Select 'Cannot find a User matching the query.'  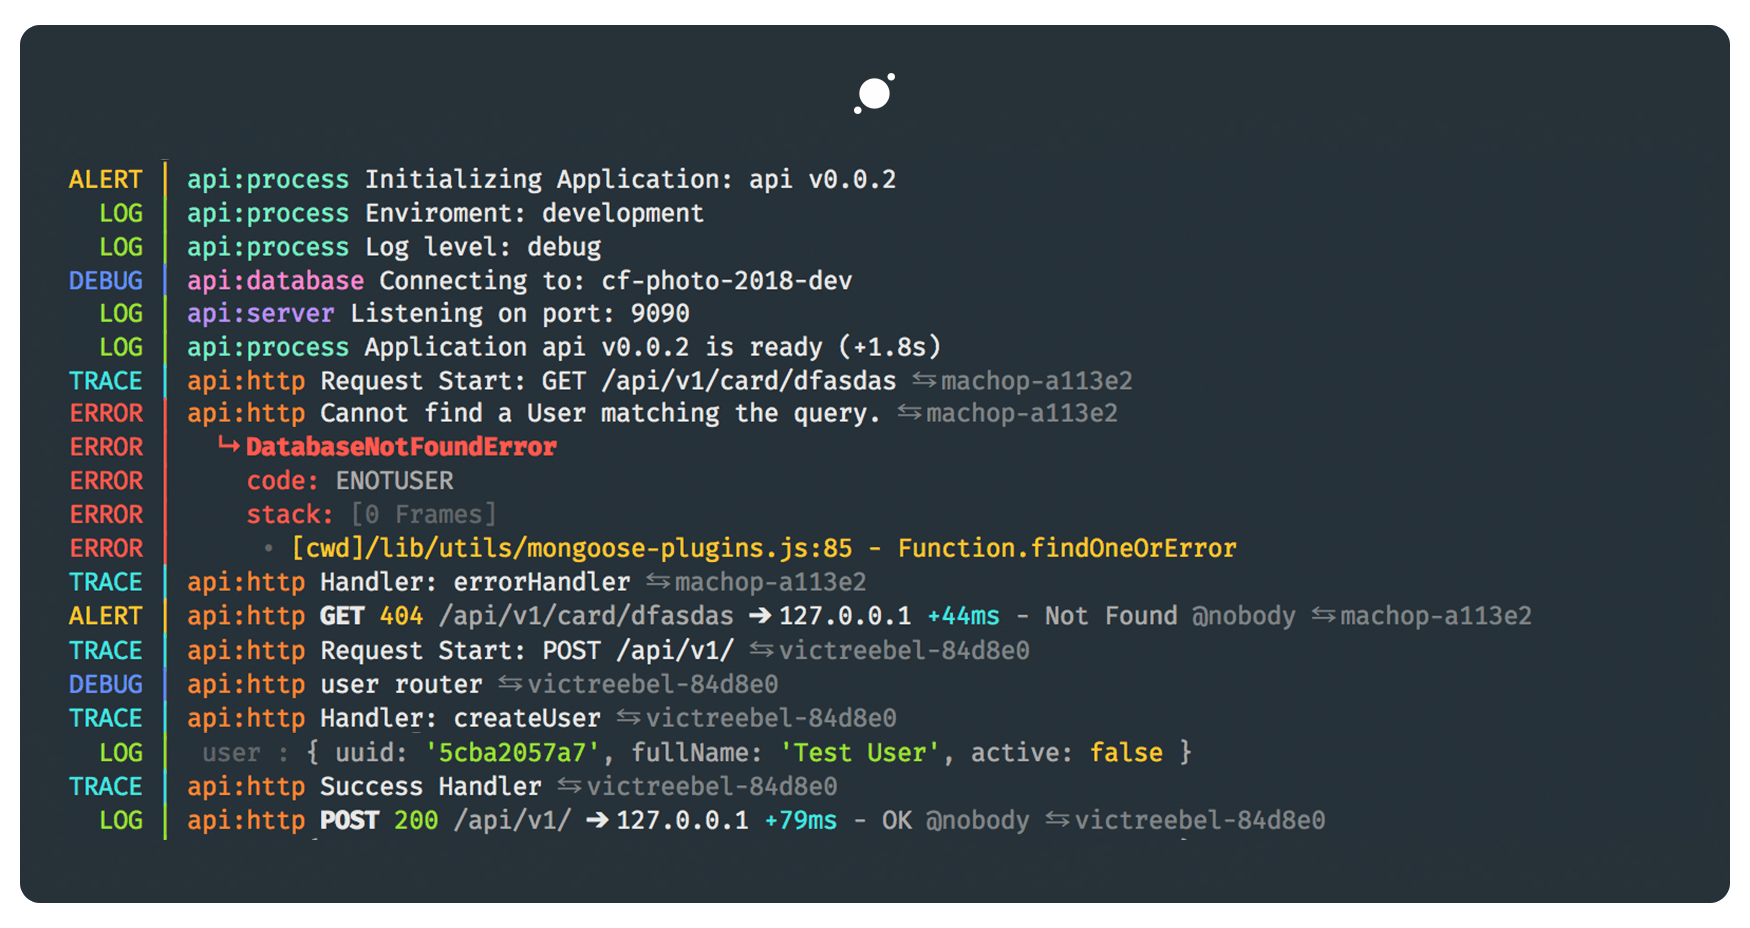600,413
